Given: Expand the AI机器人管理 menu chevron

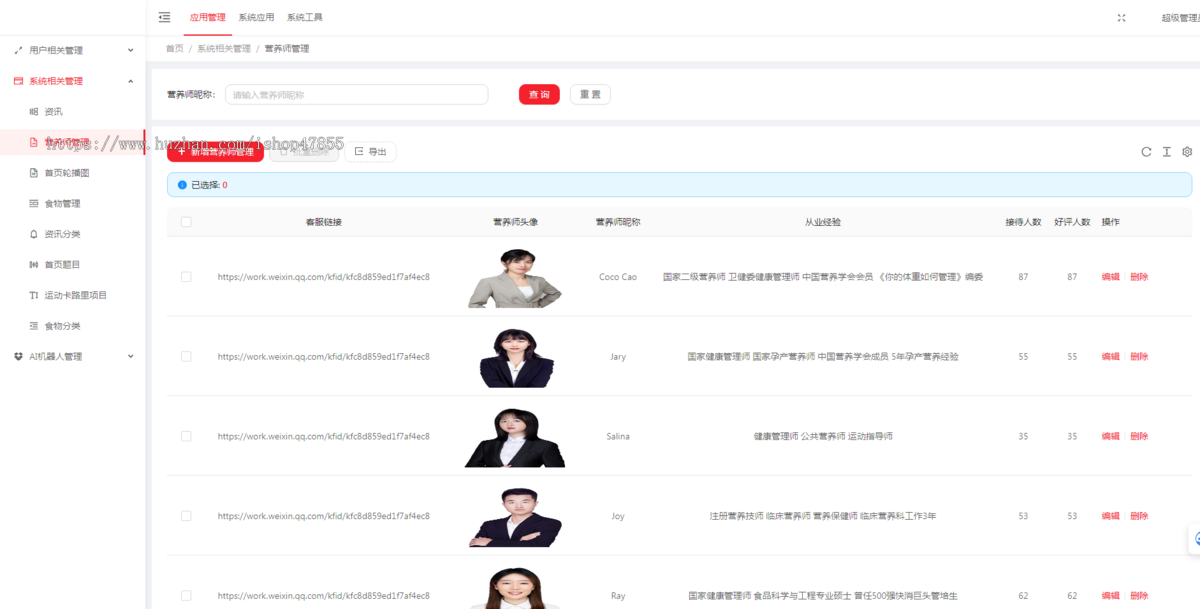Looking at the screenshot, I should coord(130,357).
